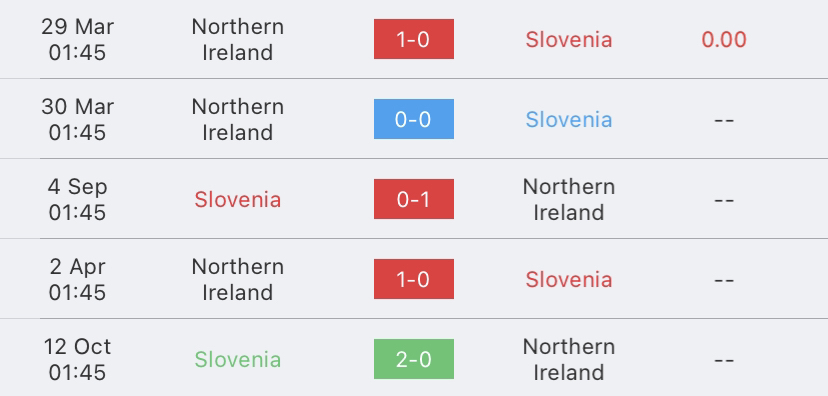Image resolution: width=828 pixels, height=396 pixels.
Task: Select blue Slovenia in 30 Mar row
Action: [569, 119]
